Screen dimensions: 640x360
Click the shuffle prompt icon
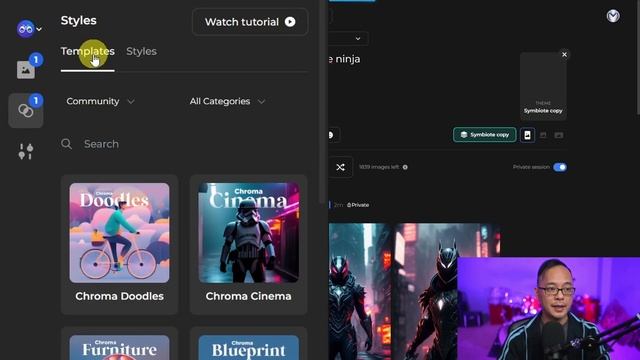pos(340,167)
